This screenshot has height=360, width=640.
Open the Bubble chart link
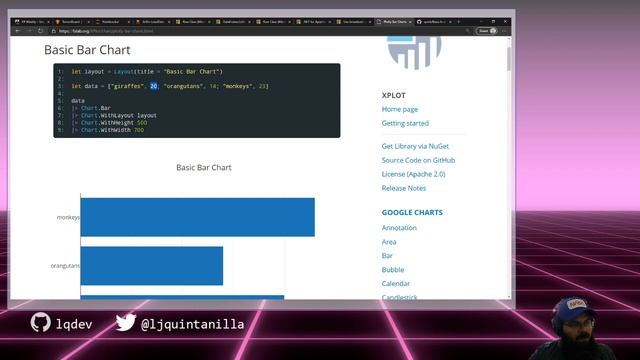[393, 270]
